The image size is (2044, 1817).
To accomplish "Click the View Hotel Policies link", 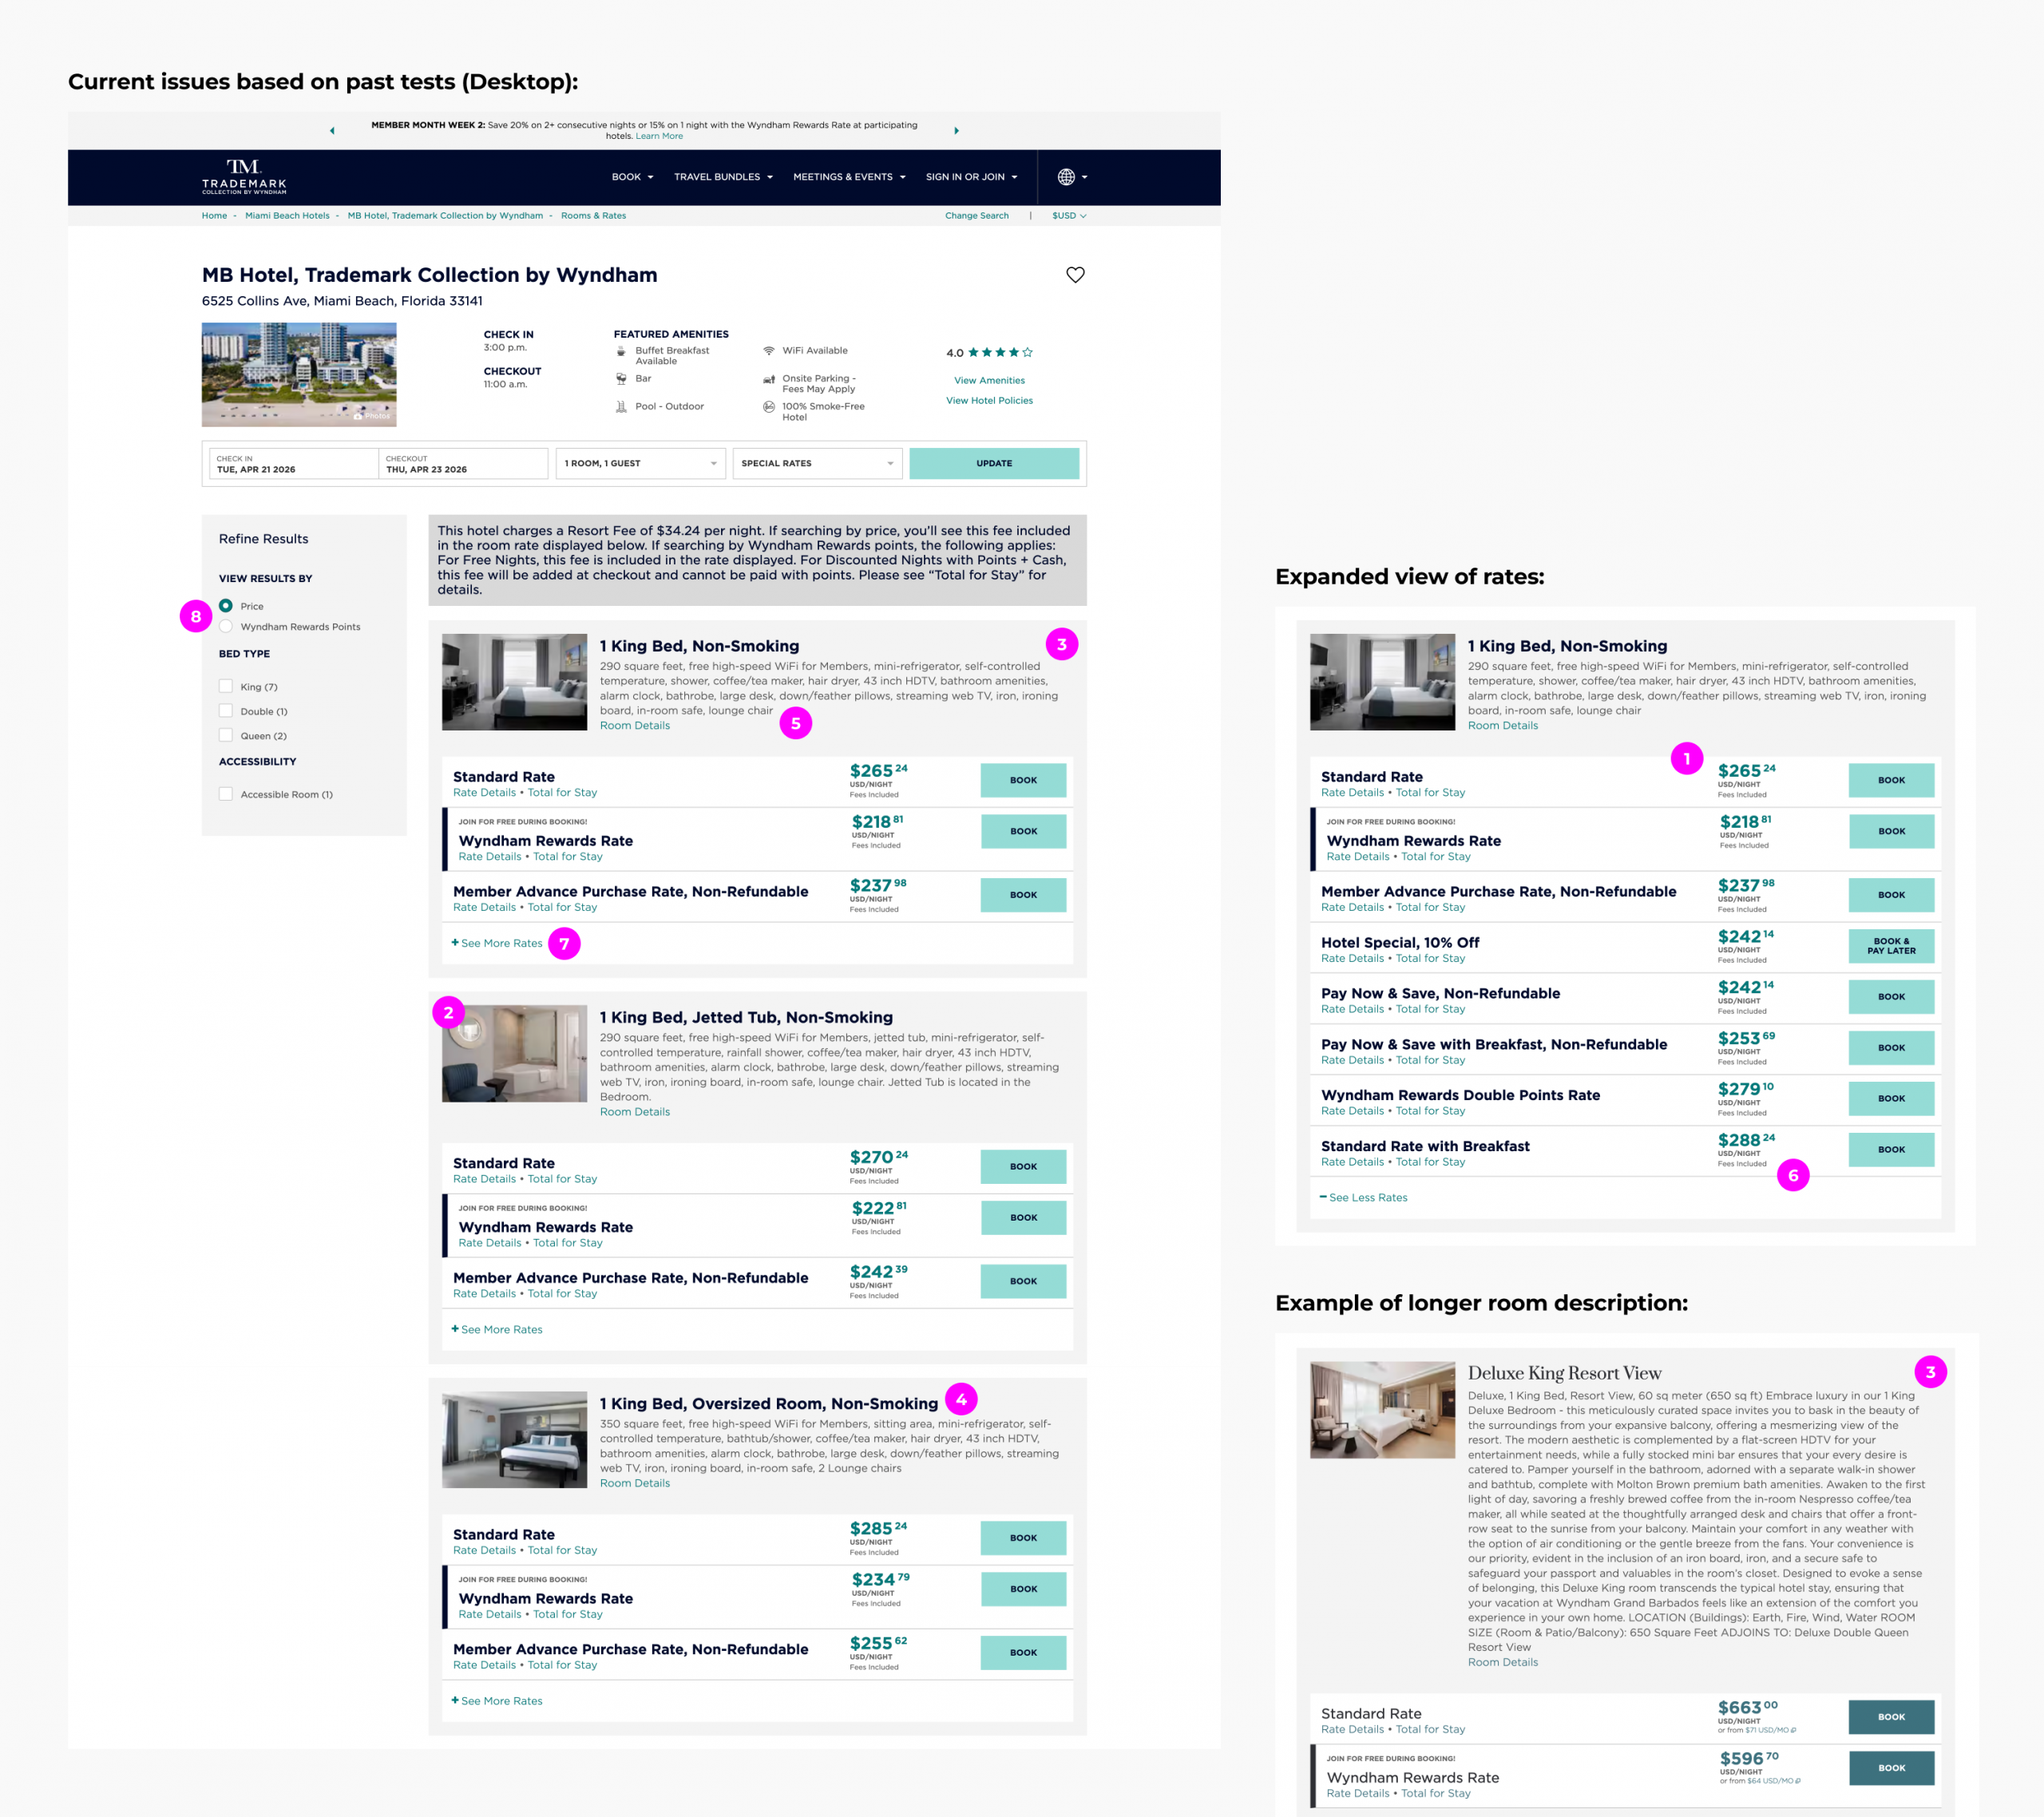I will [989, 400].
